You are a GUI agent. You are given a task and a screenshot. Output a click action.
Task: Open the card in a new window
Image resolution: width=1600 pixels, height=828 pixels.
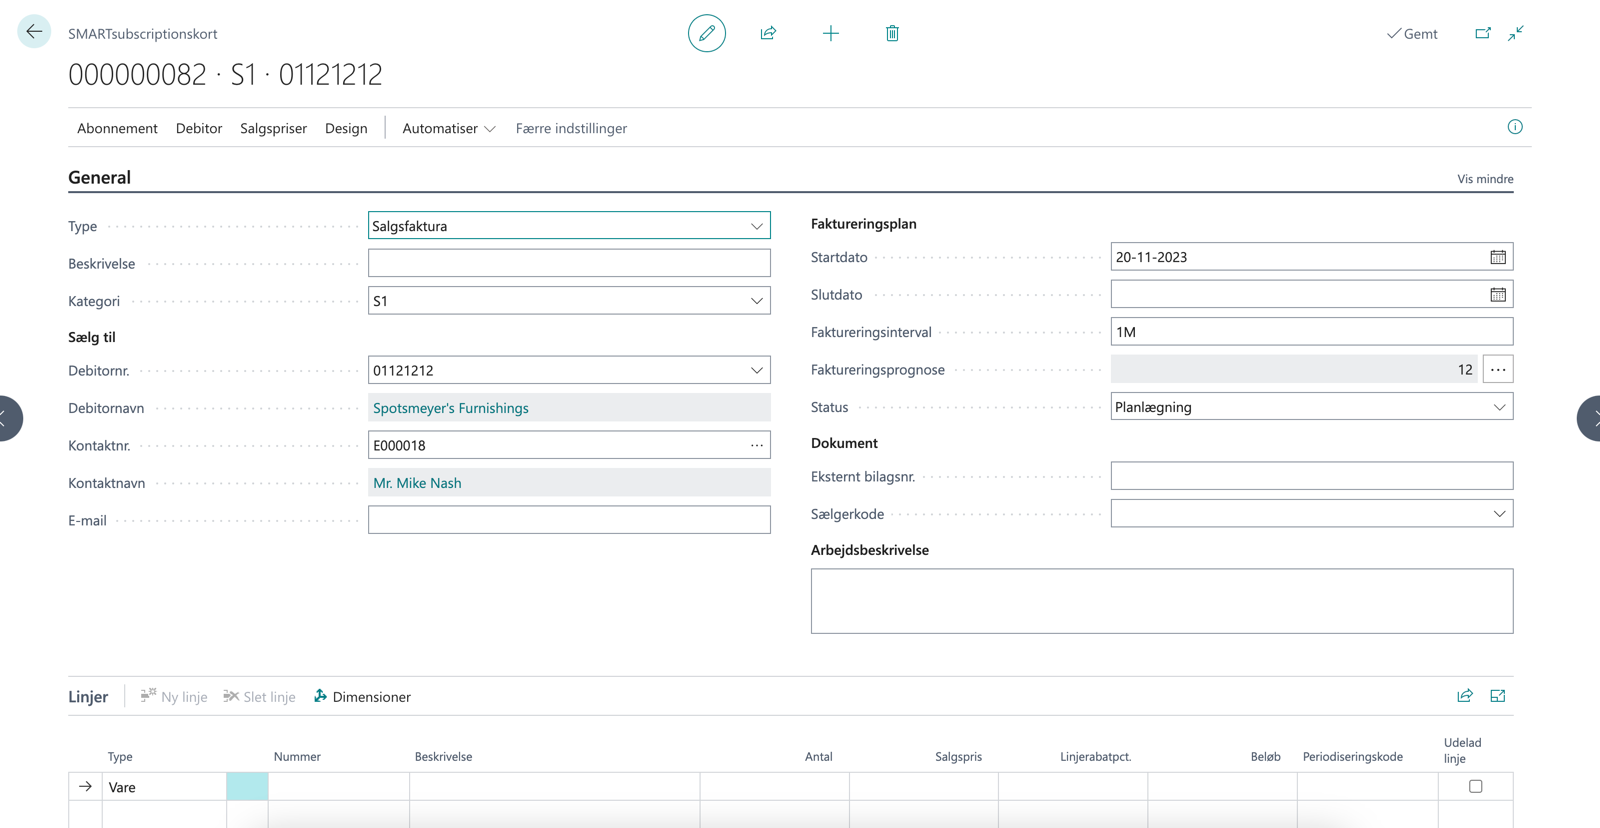pos(1483,33)
